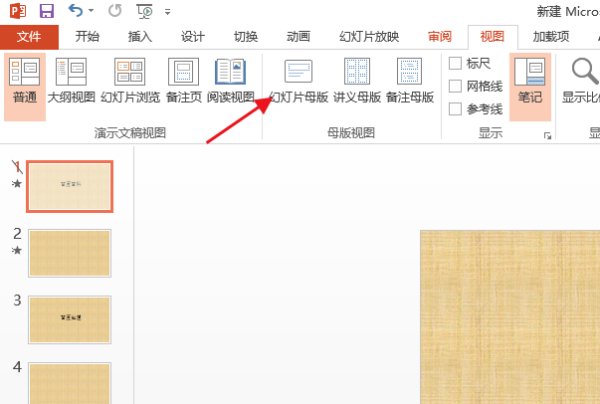Switch to 大纲视图 outline view
This screenshot has width=600, height=404.
(x=72, y=81)
